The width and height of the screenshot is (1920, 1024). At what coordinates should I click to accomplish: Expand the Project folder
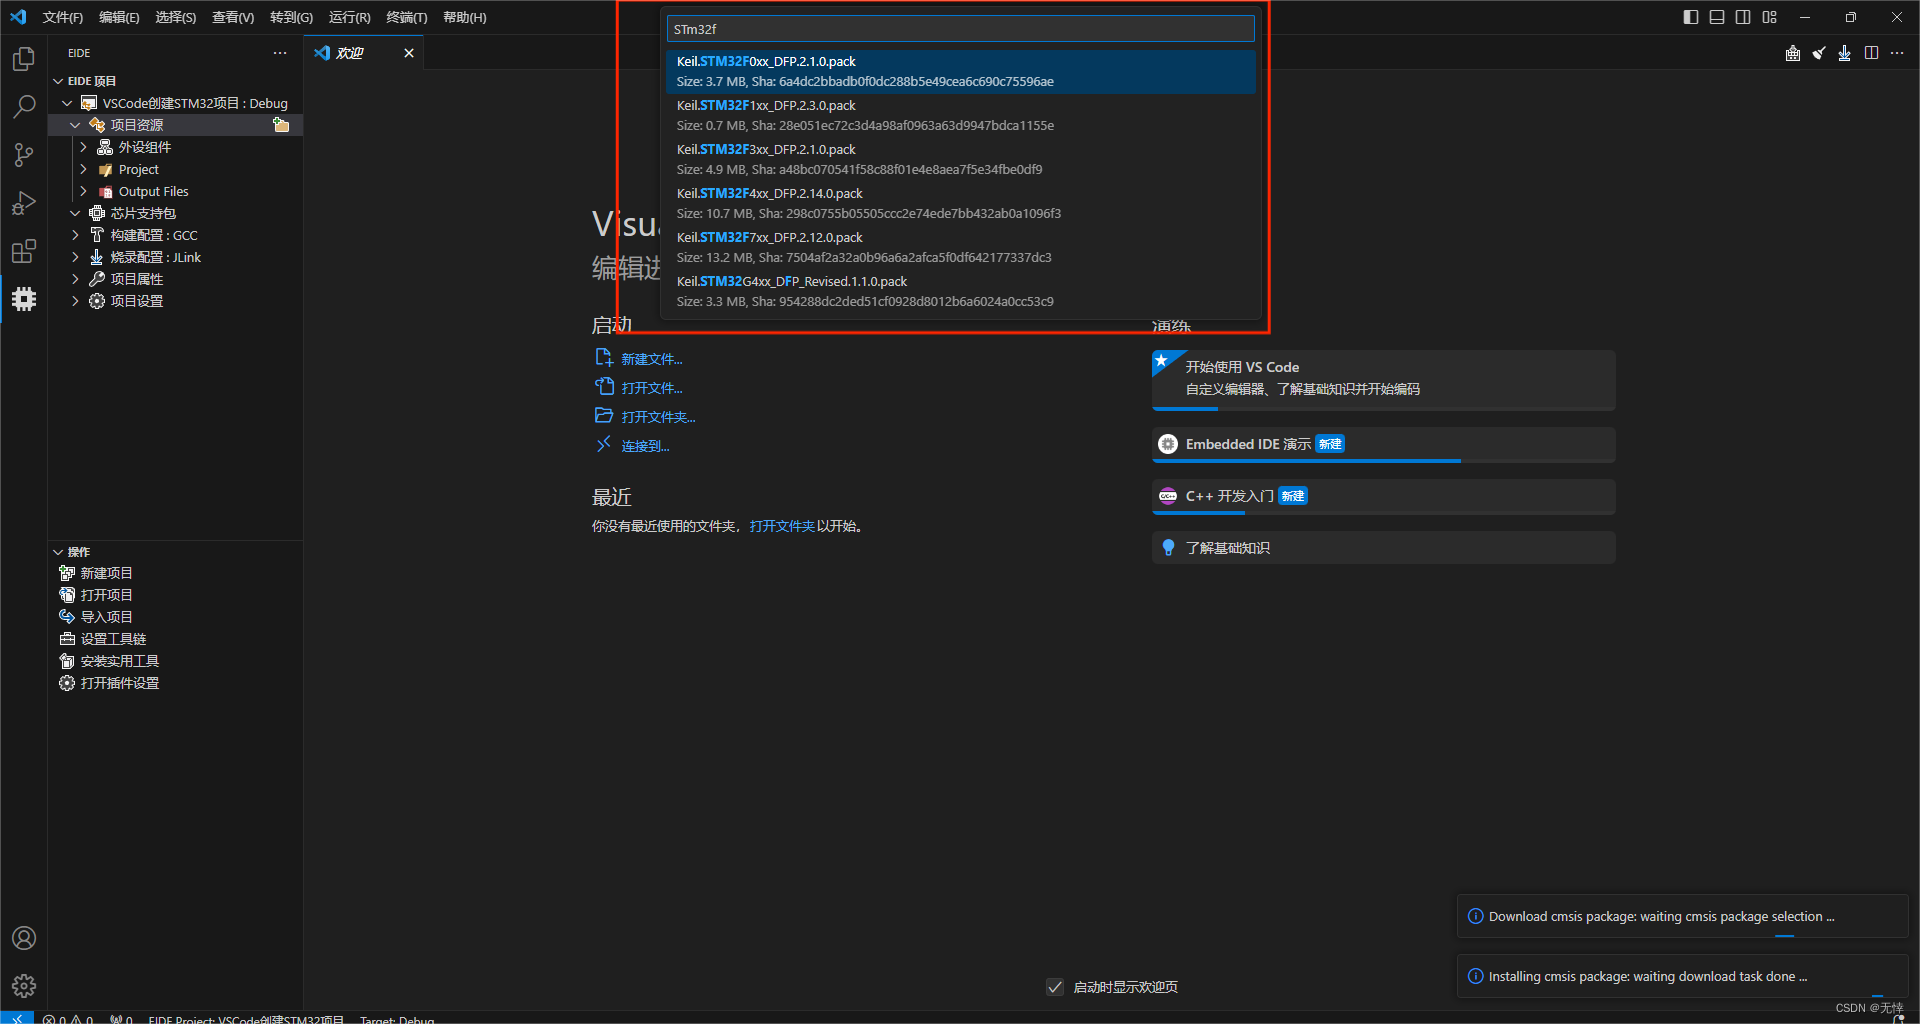click(x=83, y=169)
